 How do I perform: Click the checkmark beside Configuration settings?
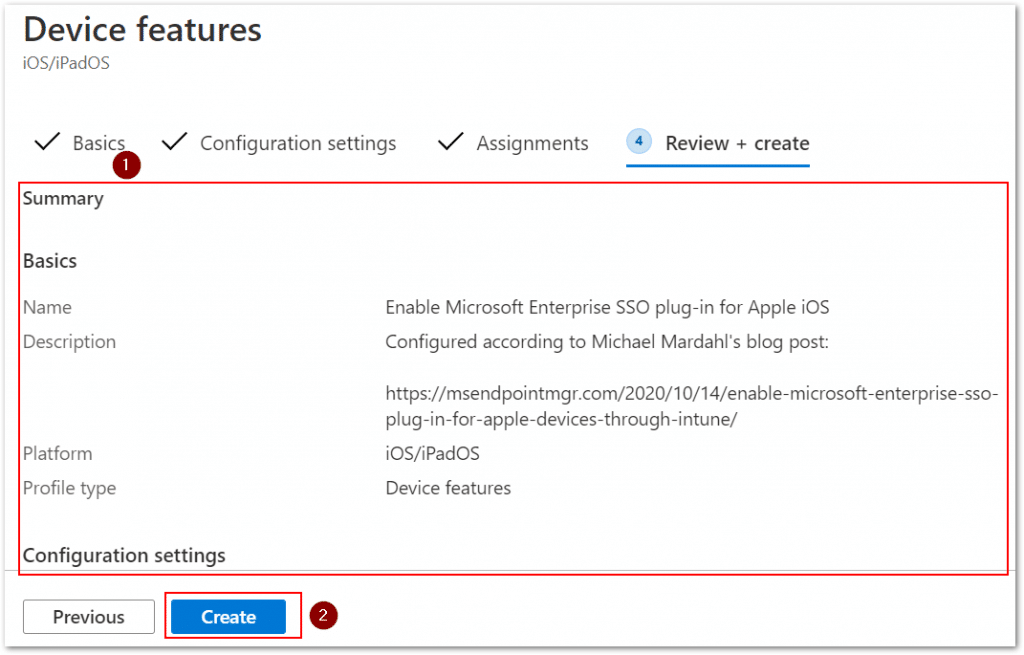click(x=174, y=142)
